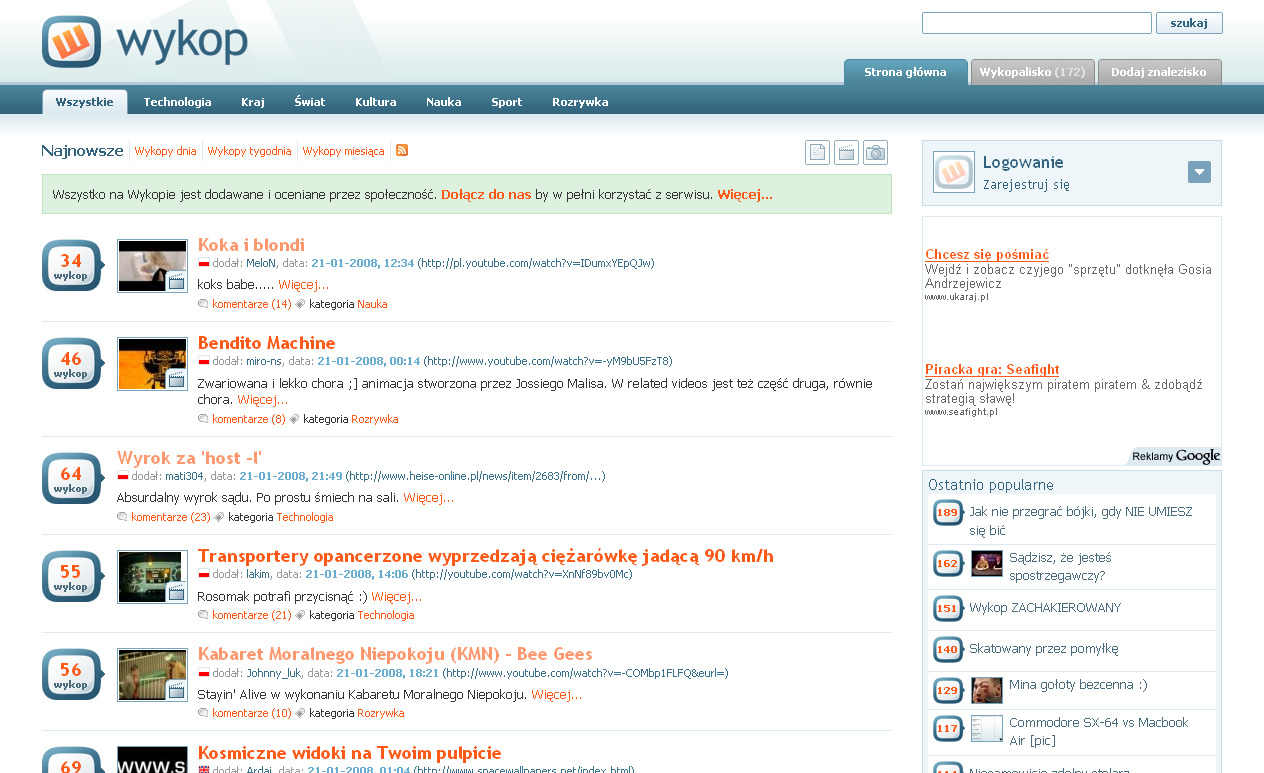
Task: Open the RSS feed icon
Action: tap(402, 150)
